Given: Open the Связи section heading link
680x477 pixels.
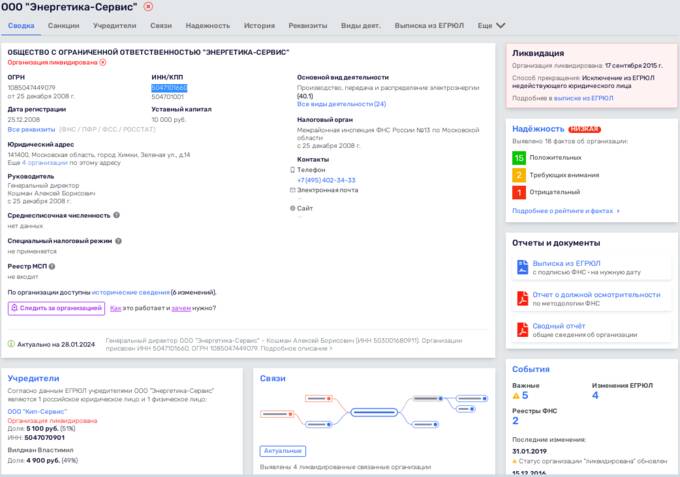Looking at the screenshot, I should (272, 378).
